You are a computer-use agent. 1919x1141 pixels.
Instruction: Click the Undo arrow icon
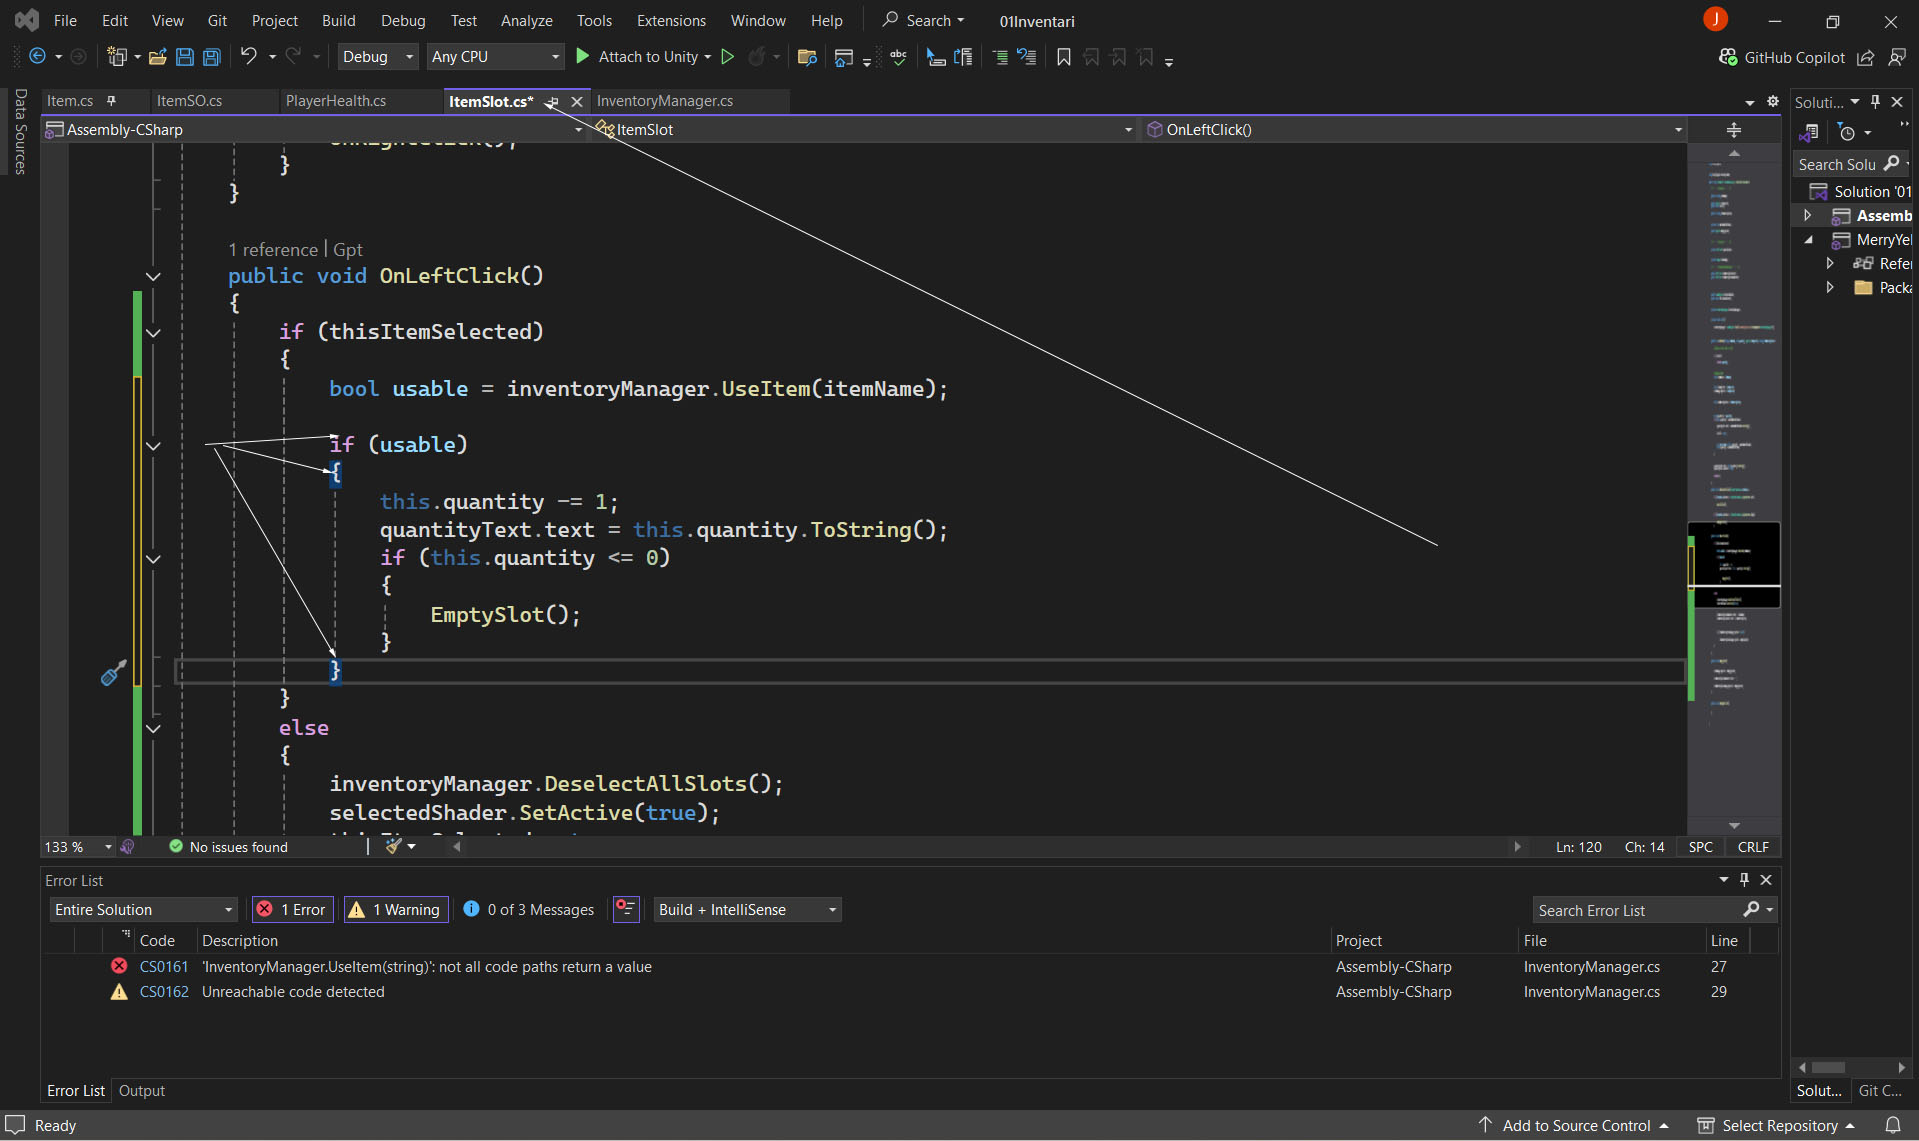pyautogui.click(x=248, y=57)
